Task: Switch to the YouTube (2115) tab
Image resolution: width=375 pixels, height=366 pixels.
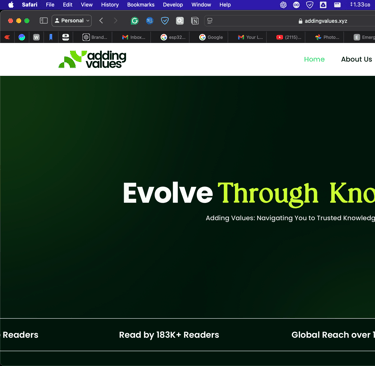Action: coord(288,37)
